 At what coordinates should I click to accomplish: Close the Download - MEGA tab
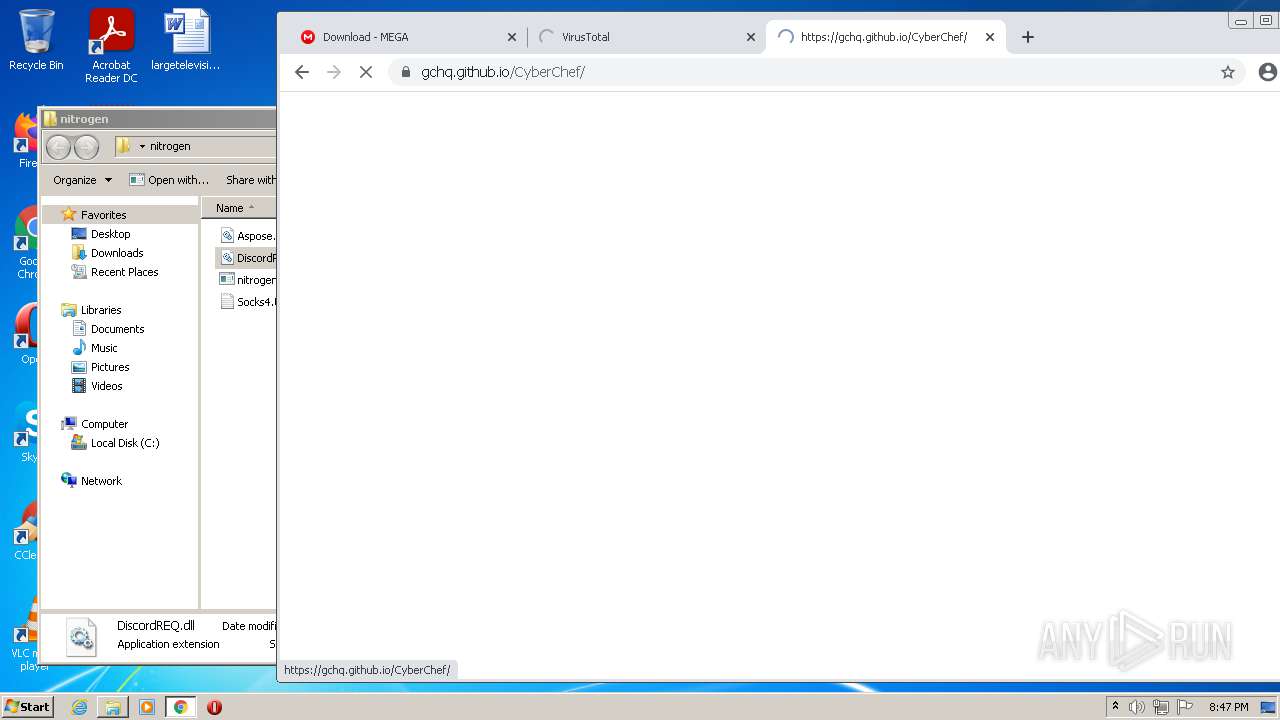tap(512, 37)
